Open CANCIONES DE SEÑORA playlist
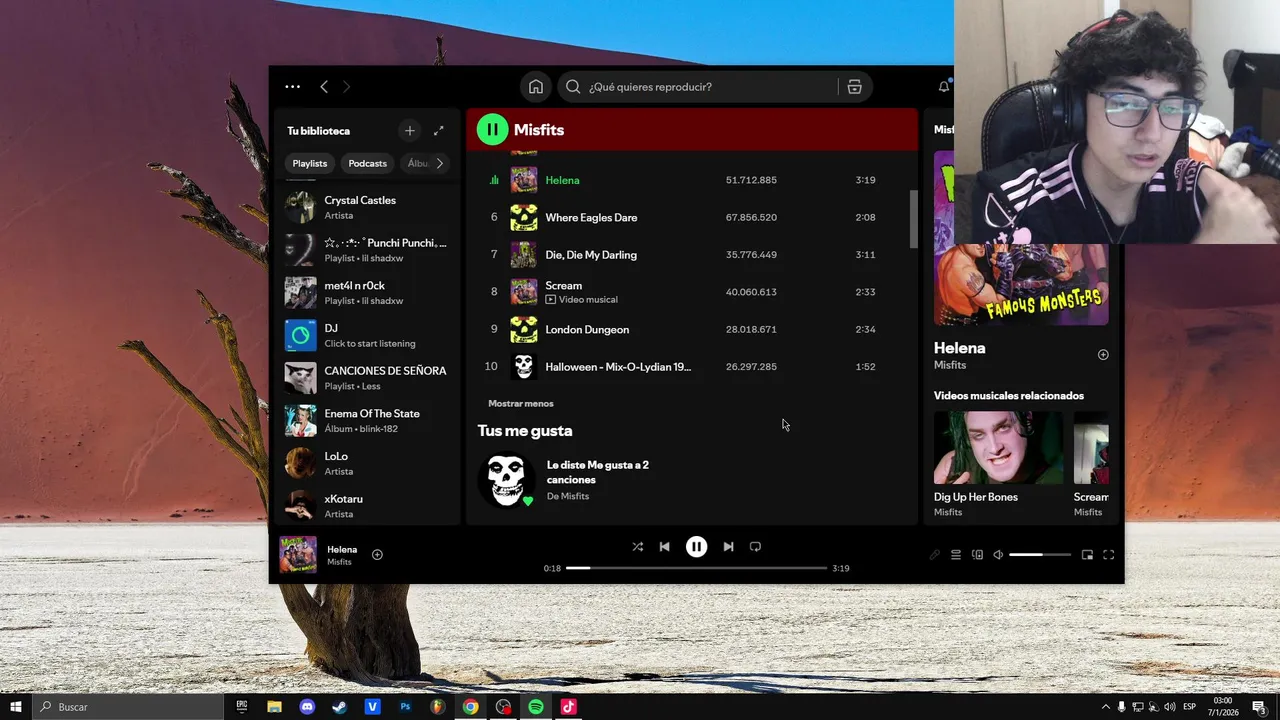This screenshot has height=720, width=1280. coord(367,378)
